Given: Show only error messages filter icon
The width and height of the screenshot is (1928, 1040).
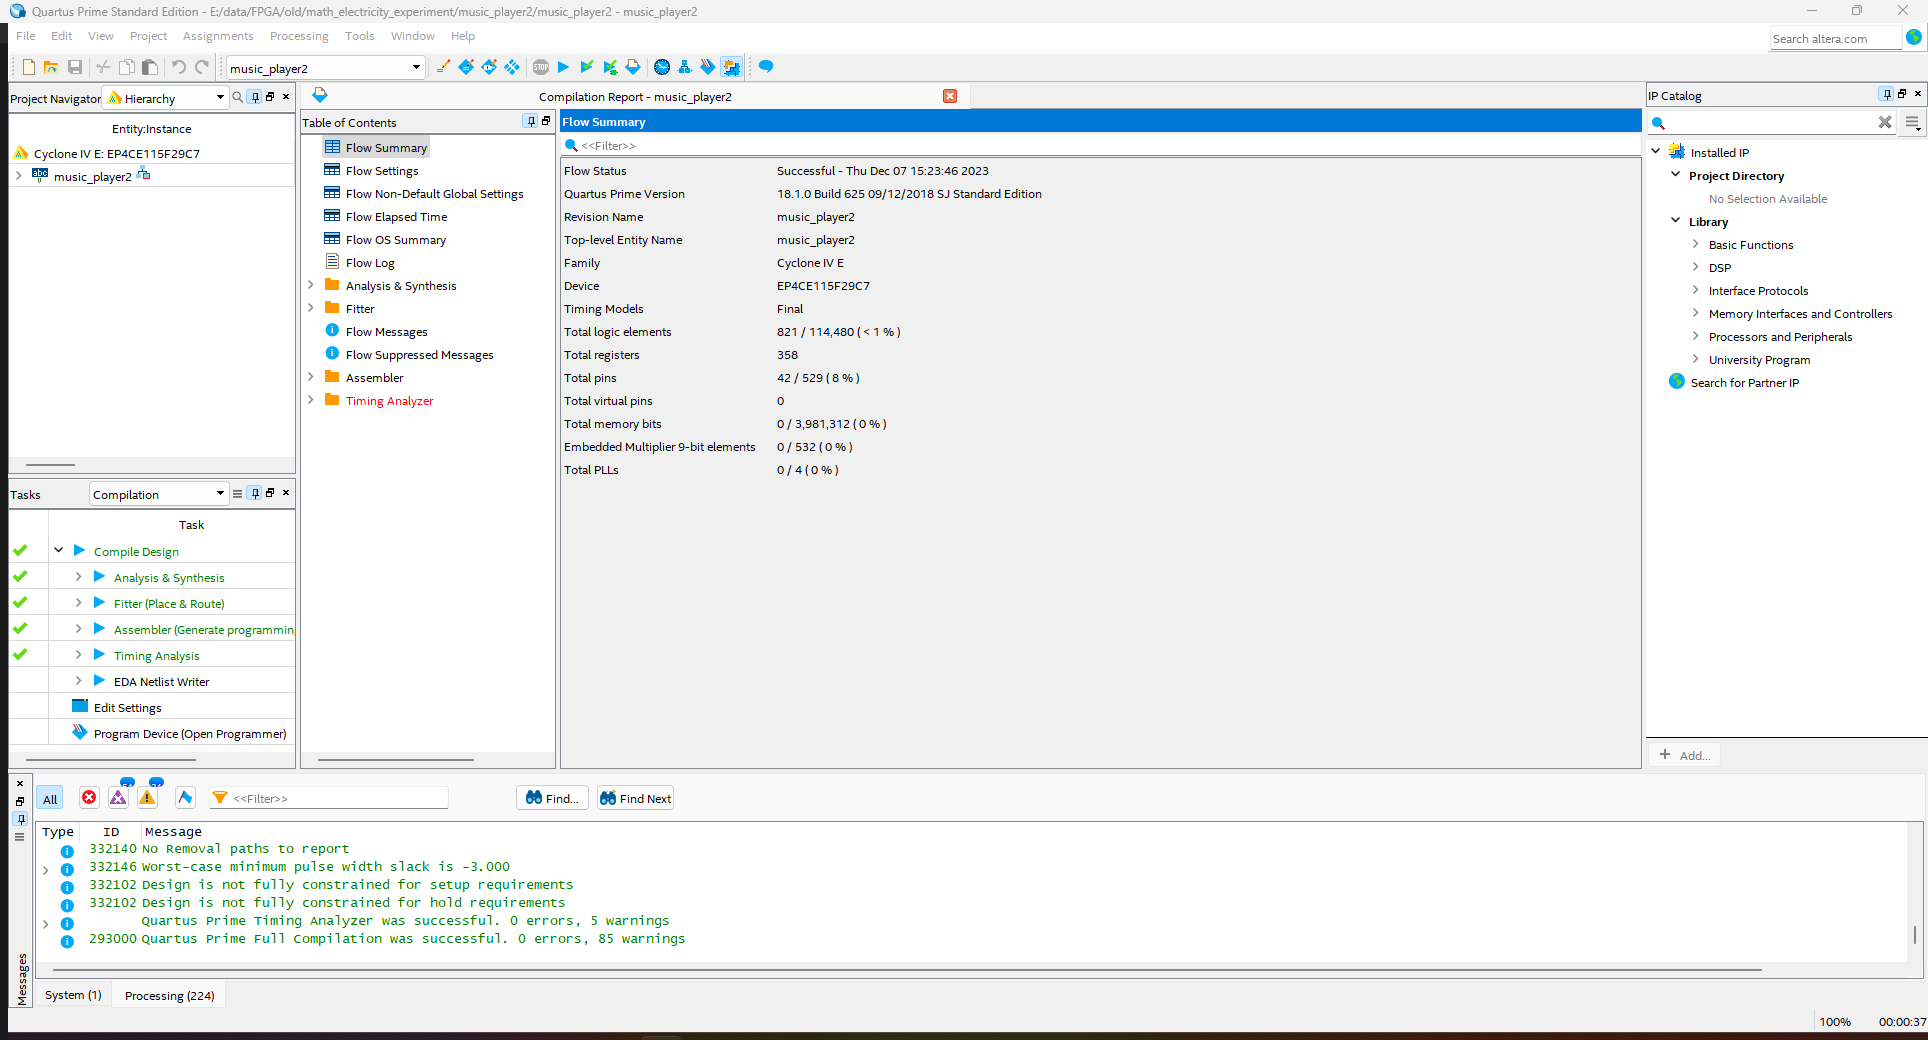Looking at the screenshot, I should (x=89, y=797).
